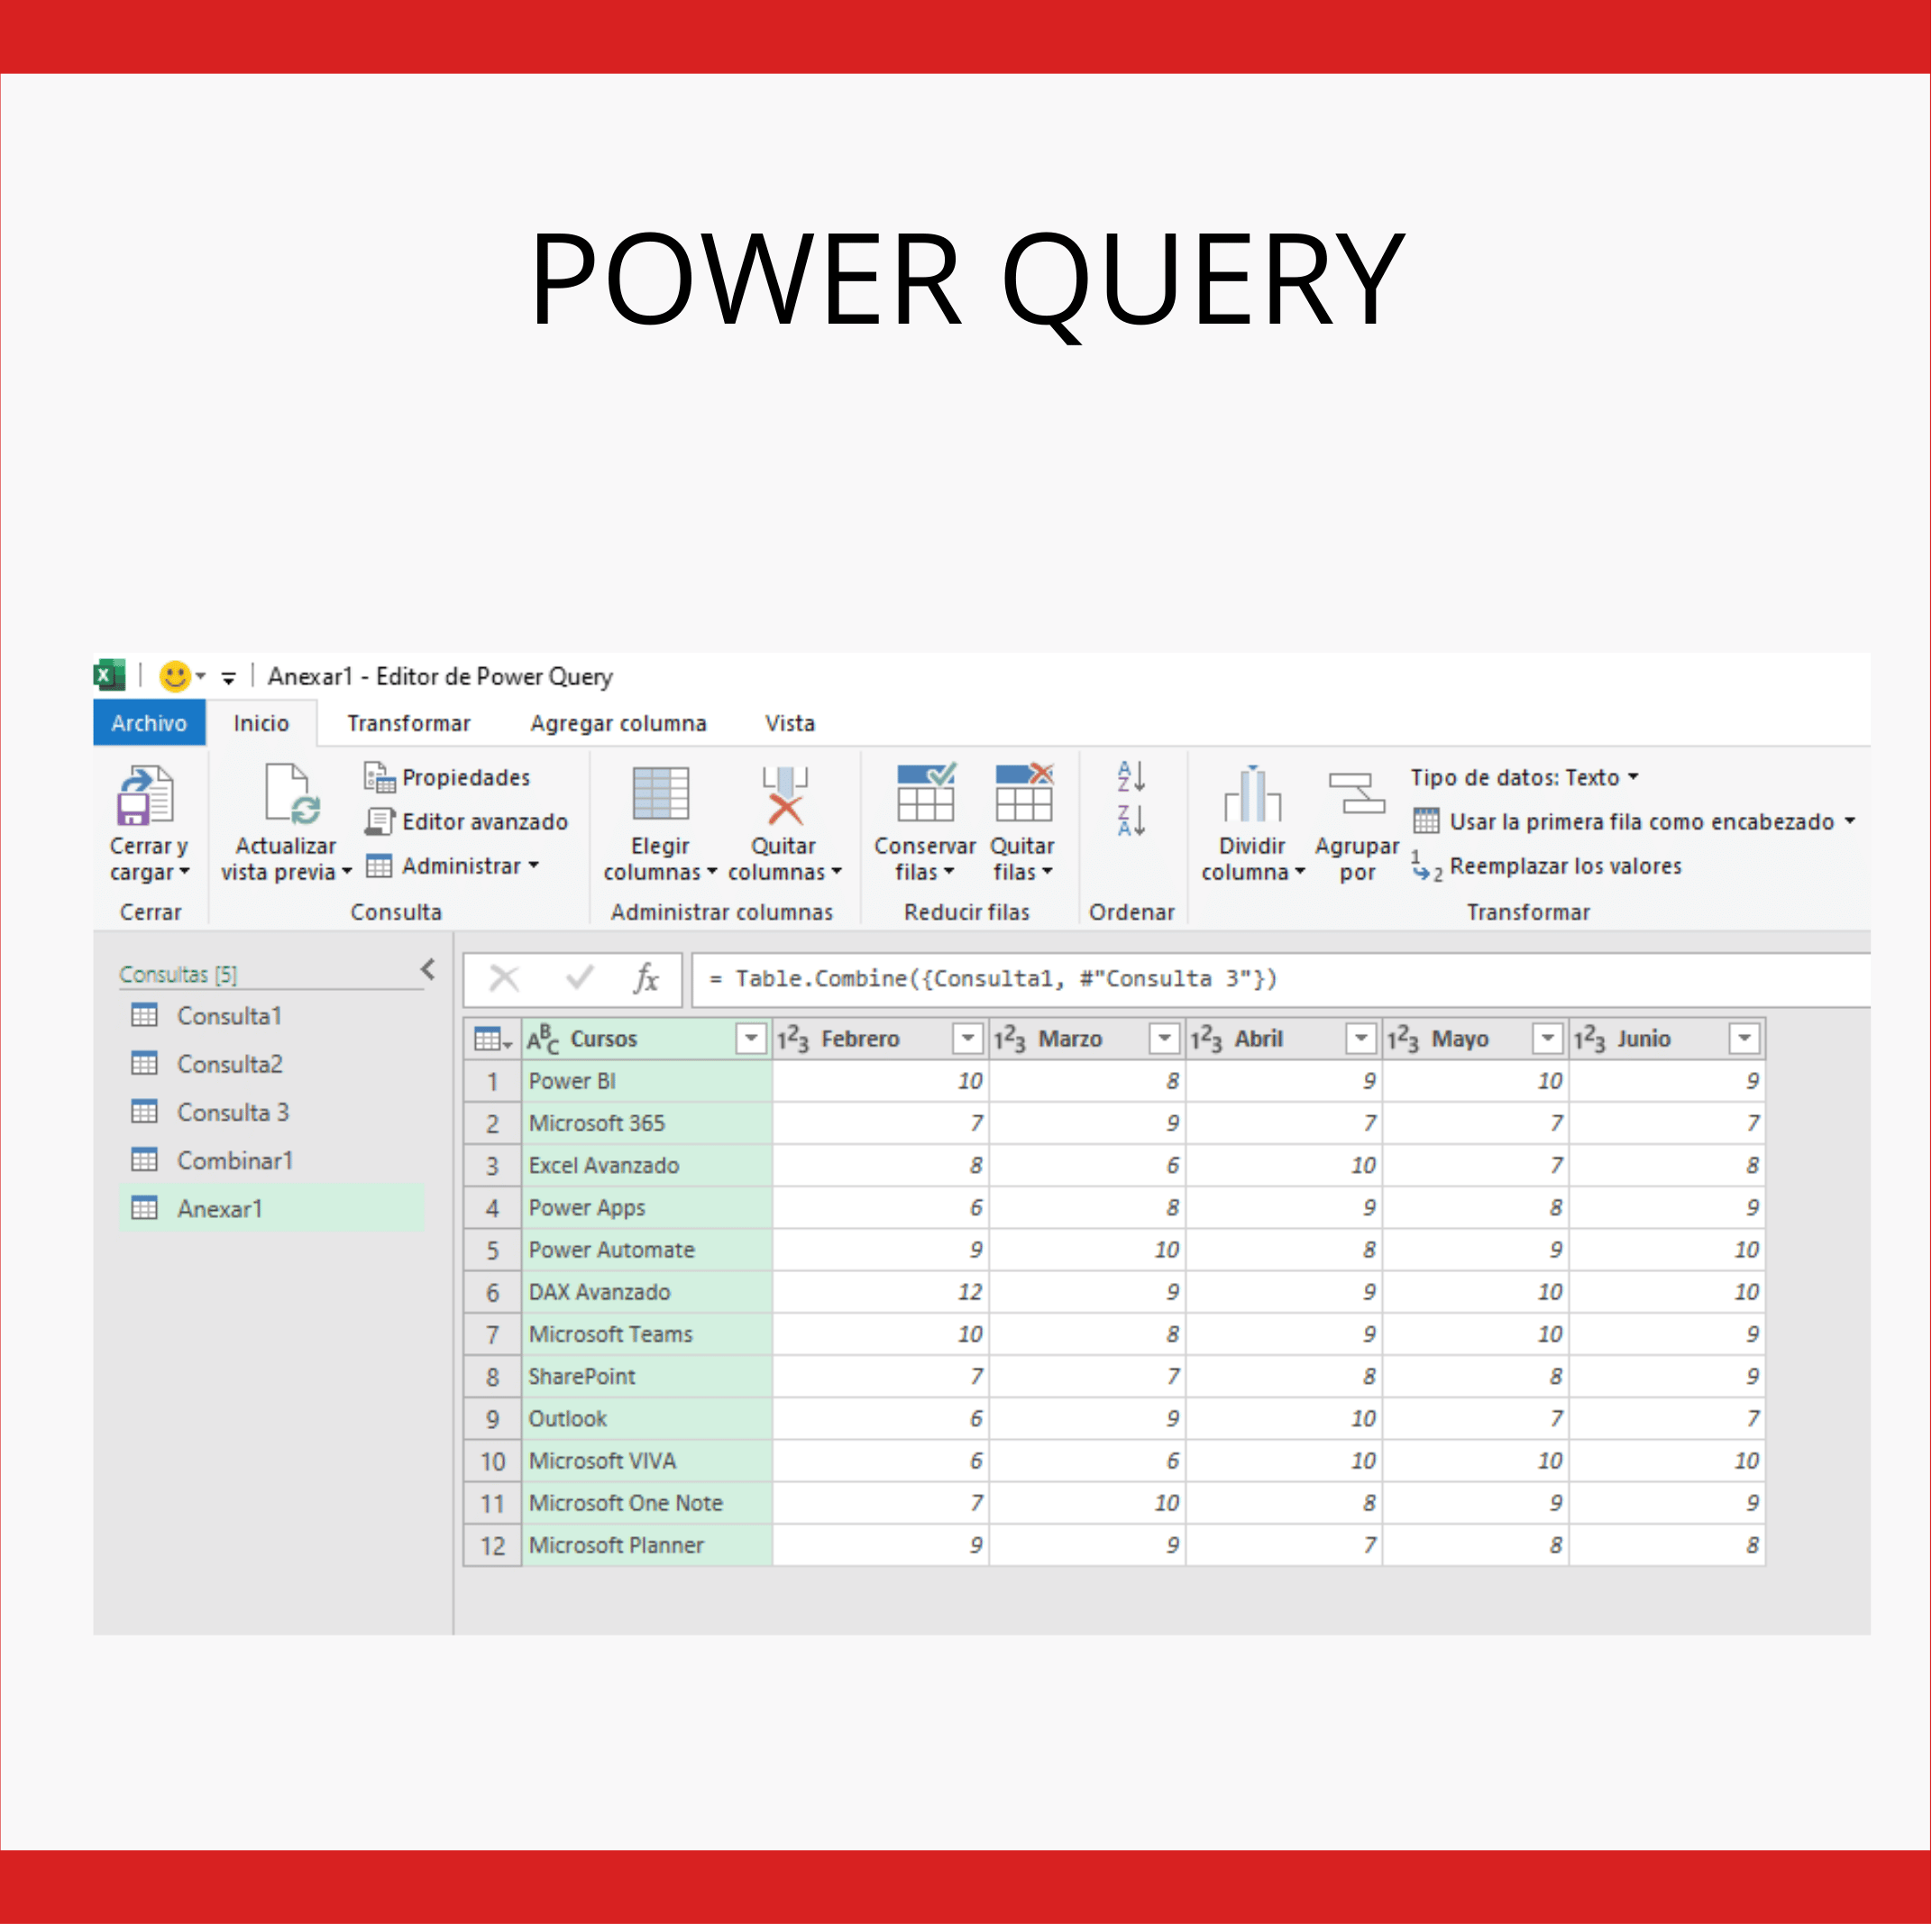Select the Anexar1 query
Image resolution: width=1932 pixels, height=1924 pixels.
(272, 1209)
